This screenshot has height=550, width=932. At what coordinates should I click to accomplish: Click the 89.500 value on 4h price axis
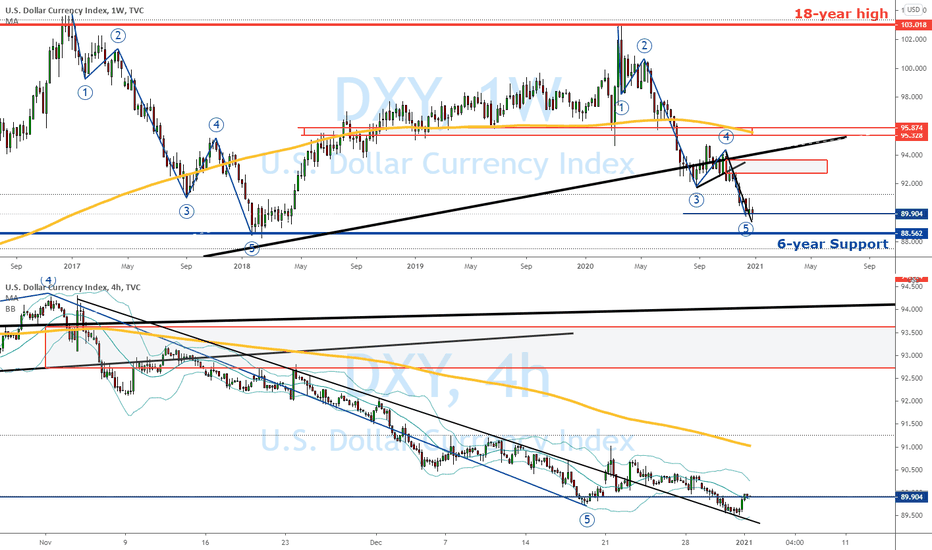click(912, 516)
